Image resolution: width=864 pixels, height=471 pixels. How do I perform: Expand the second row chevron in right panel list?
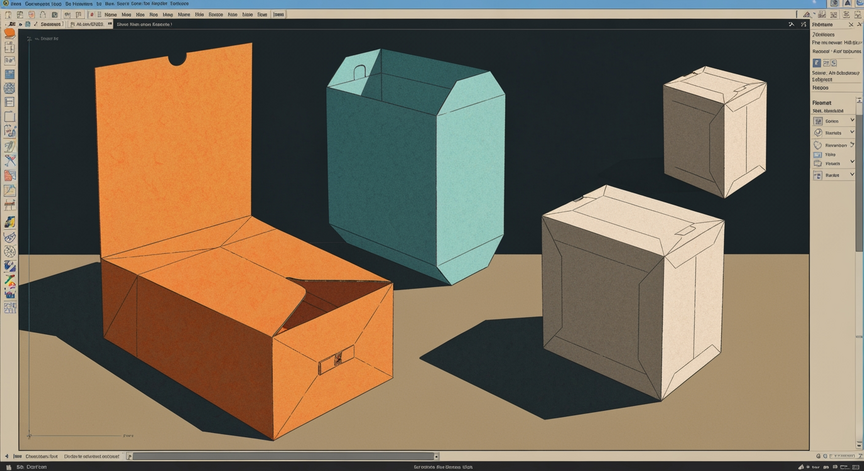coord(852,132)
